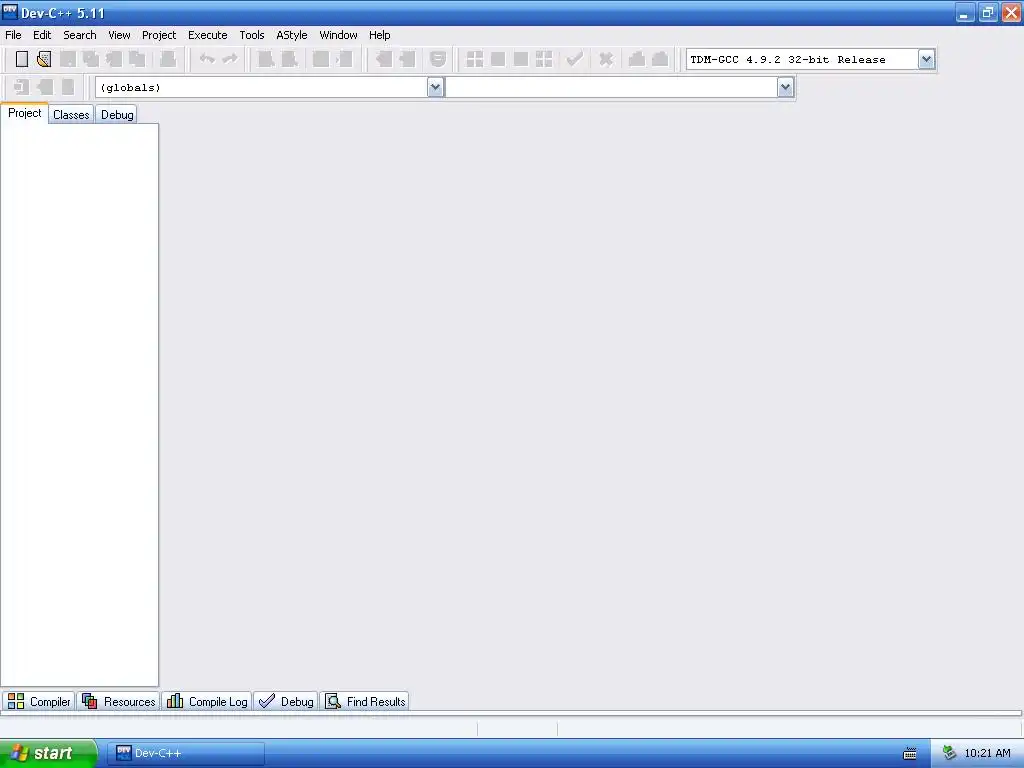Open the Find Results bottom tab
Image resolution: width=1024 pixels, height=768 pixels.
point(365,701)
